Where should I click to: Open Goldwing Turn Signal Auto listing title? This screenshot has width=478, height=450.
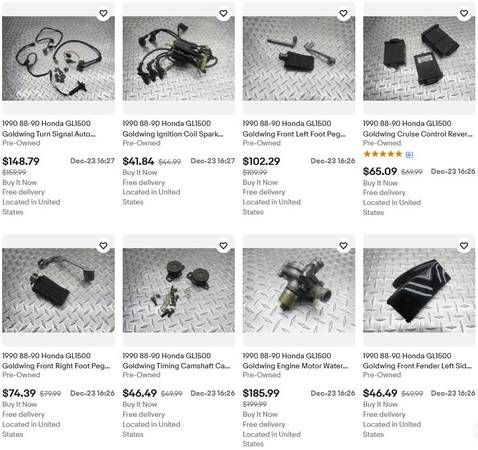49,129
